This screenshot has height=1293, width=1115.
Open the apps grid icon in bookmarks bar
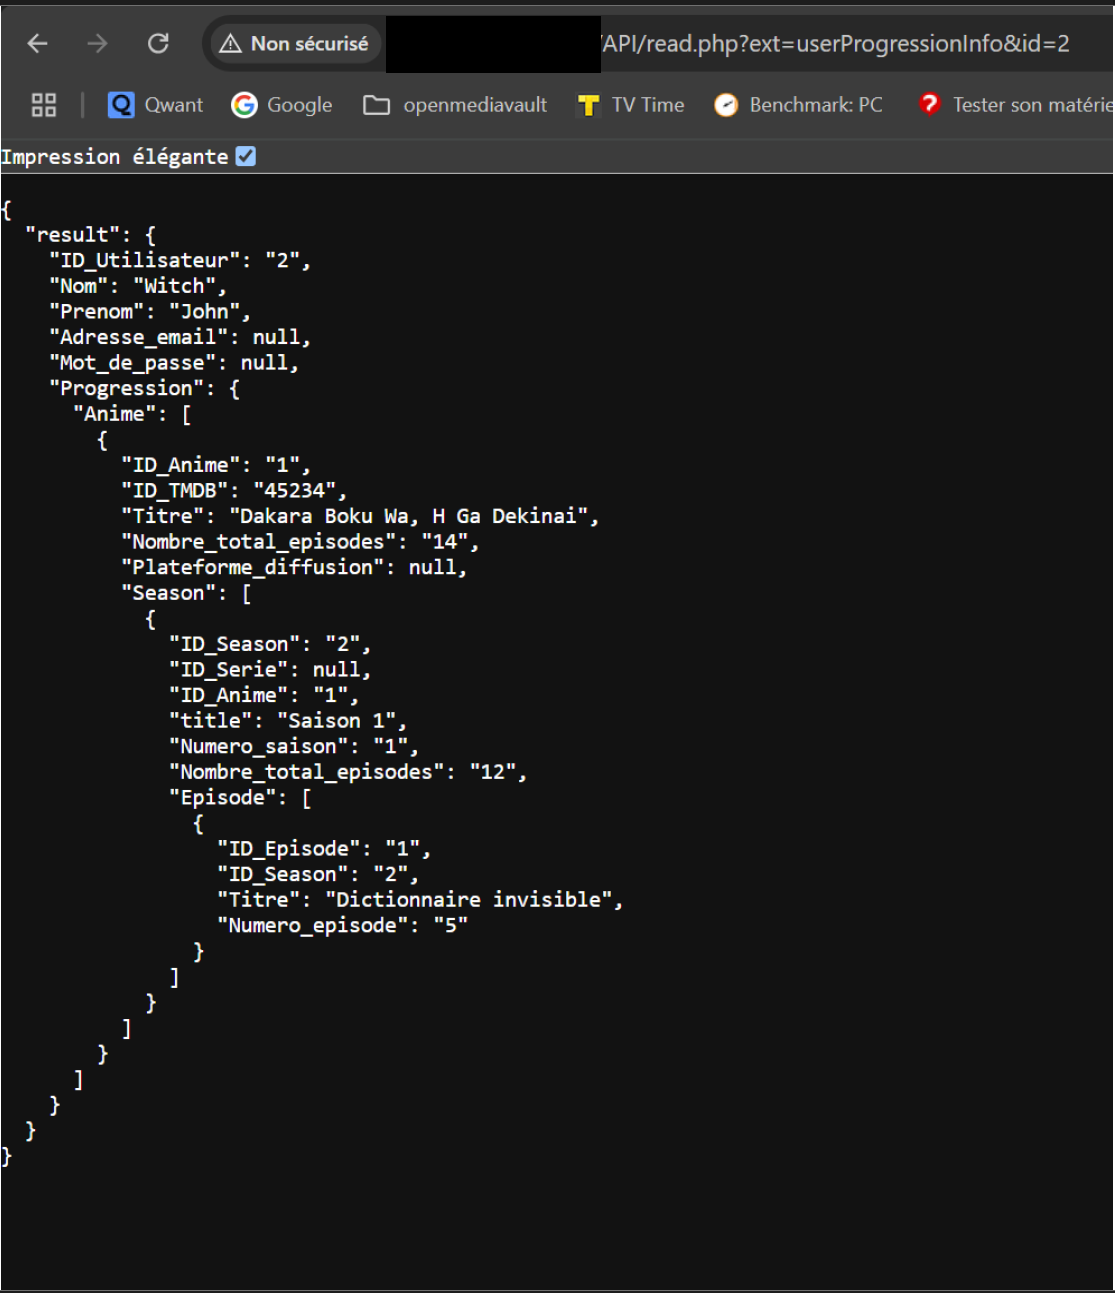pos(44,105)
